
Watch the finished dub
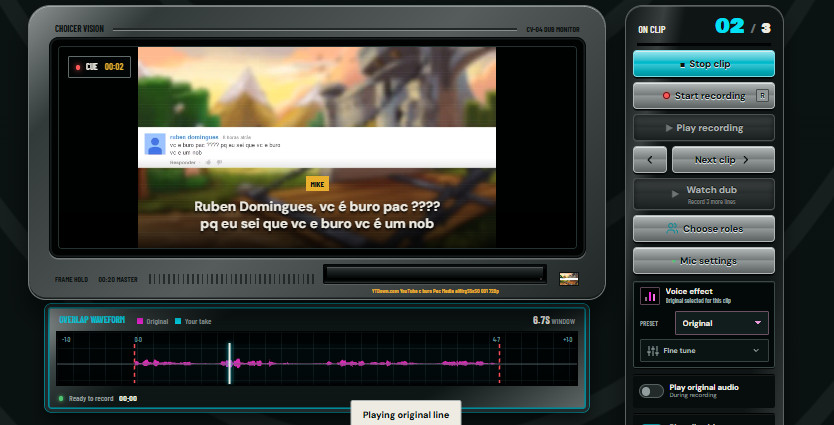click(x=703, y=194)
